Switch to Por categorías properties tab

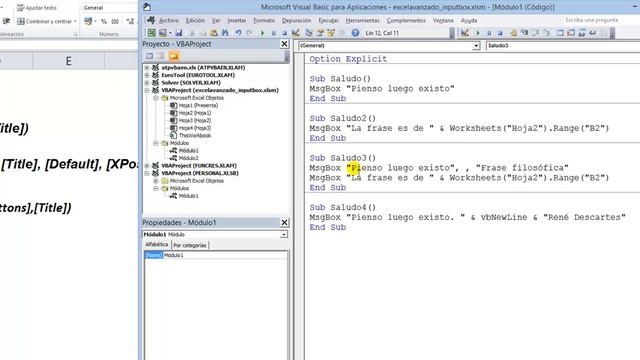(x=190, y=245)
